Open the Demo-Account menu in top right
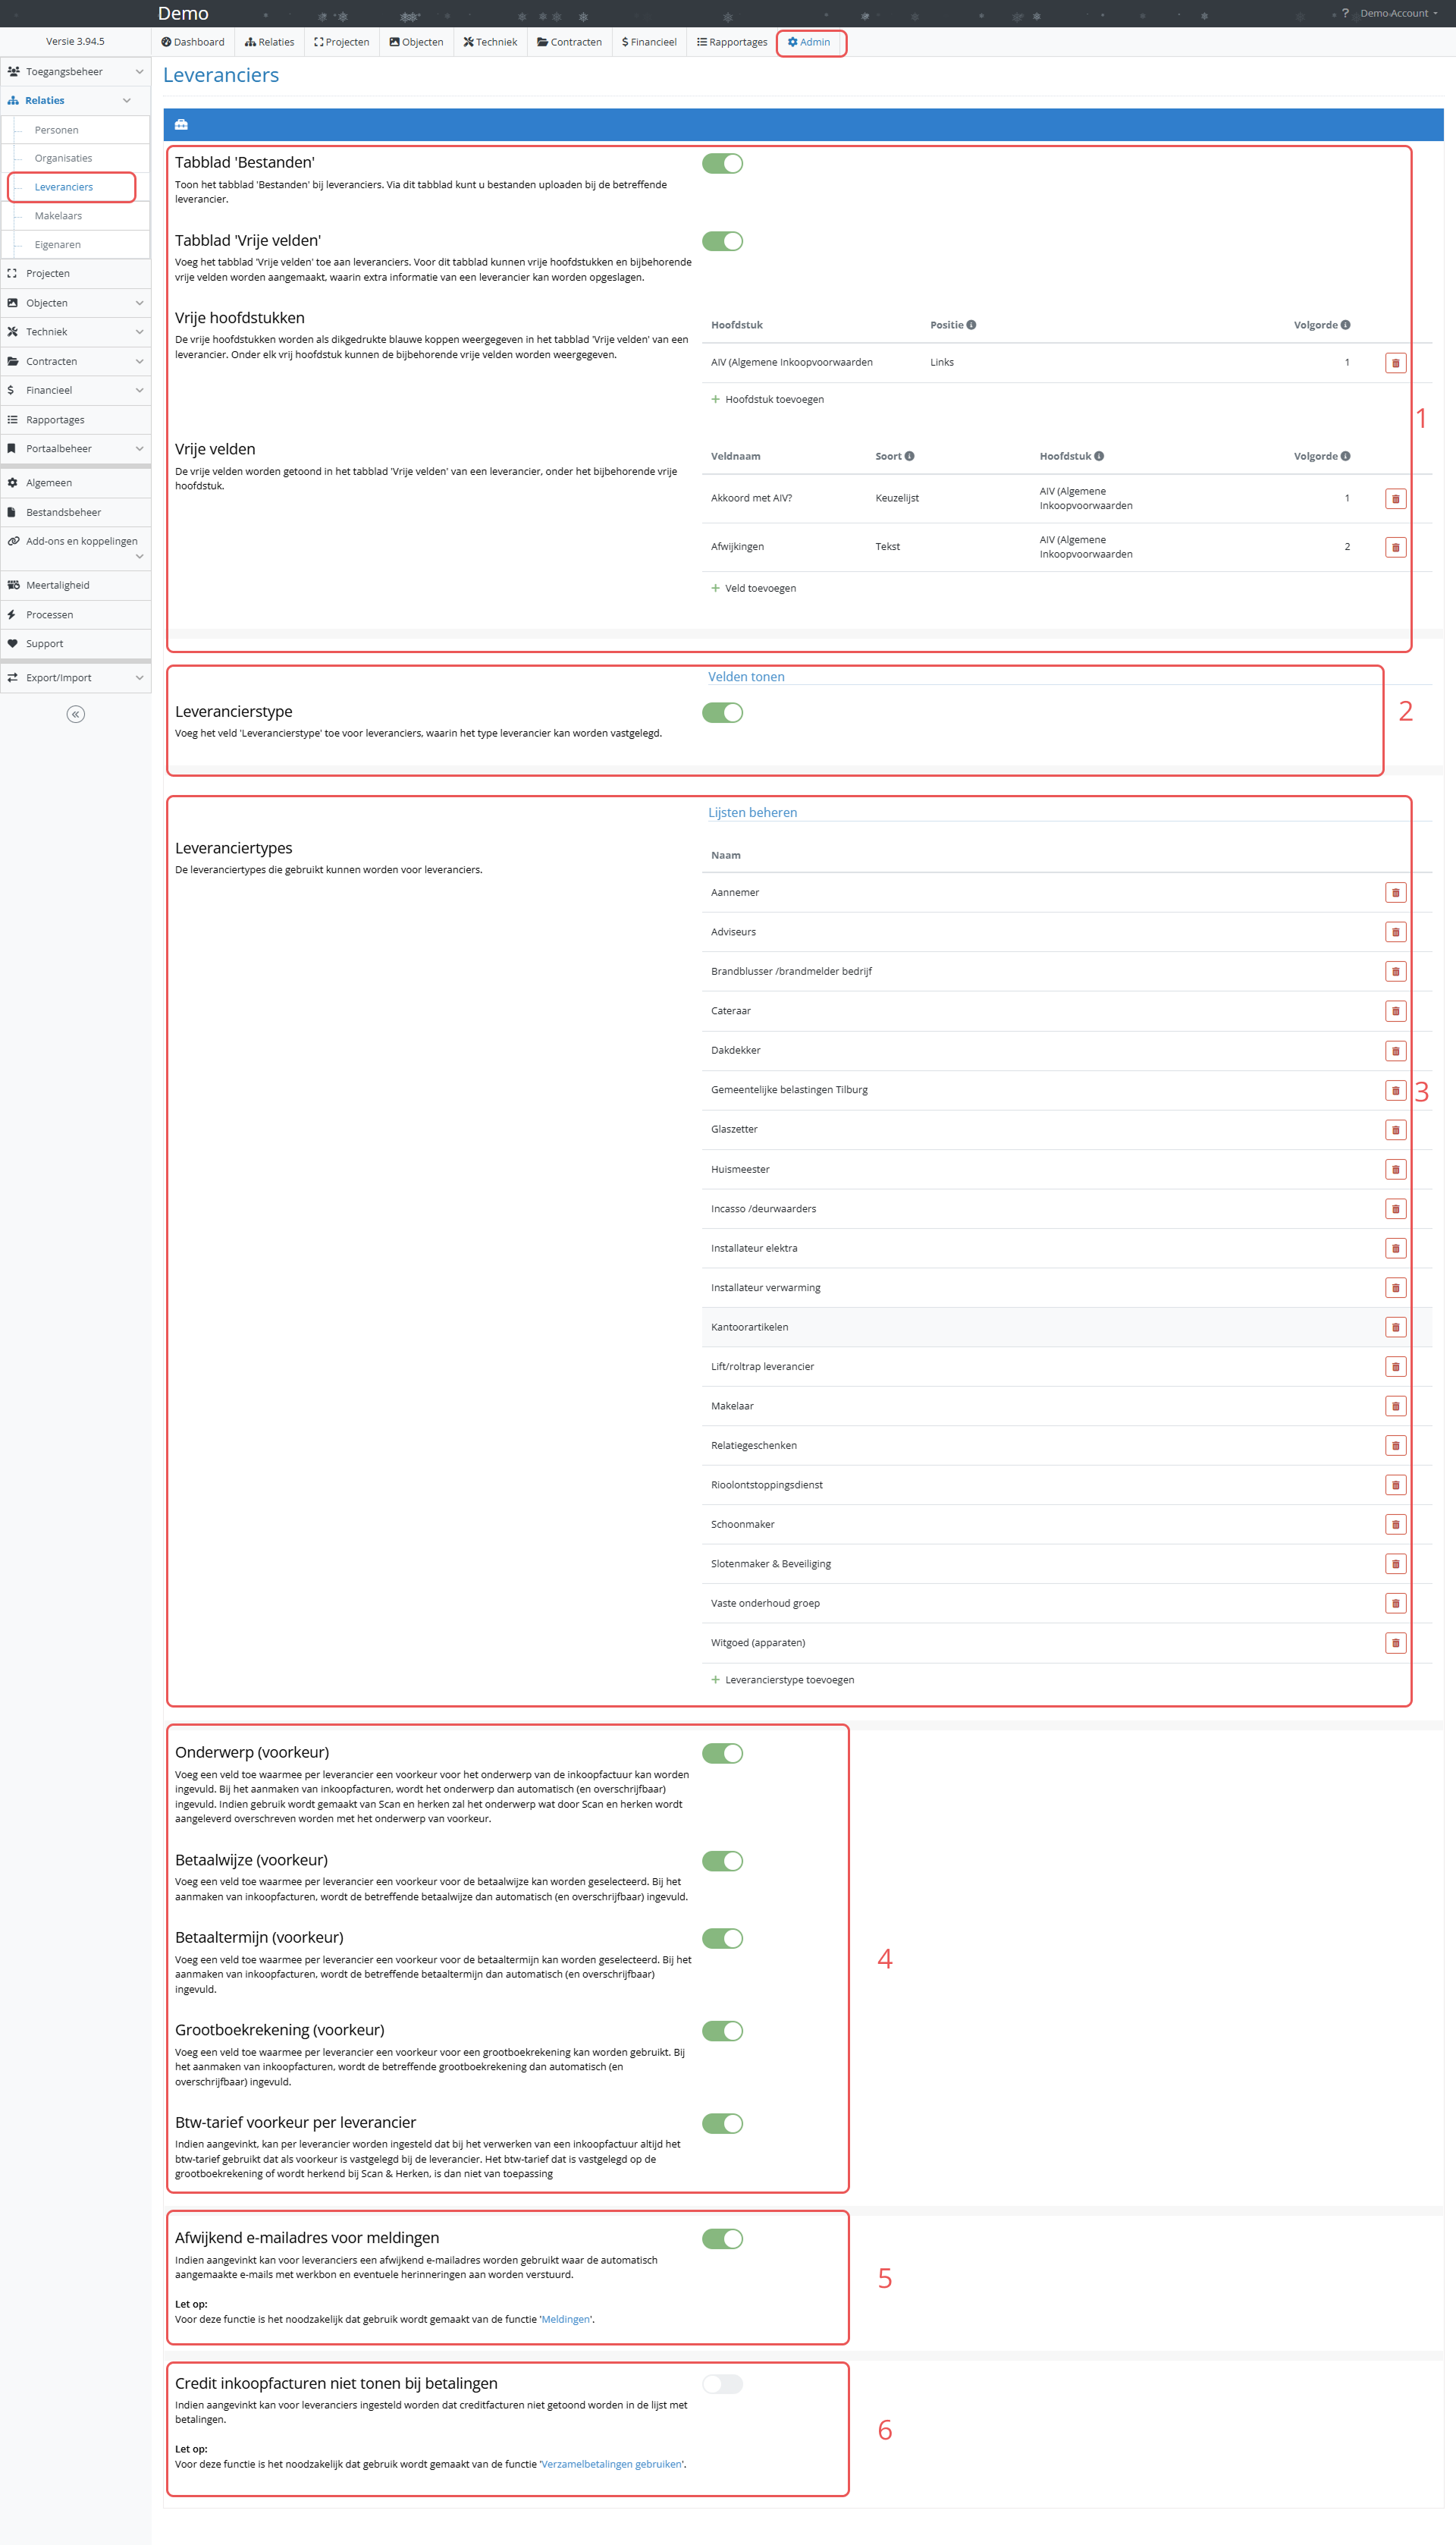 (1396, 13)
